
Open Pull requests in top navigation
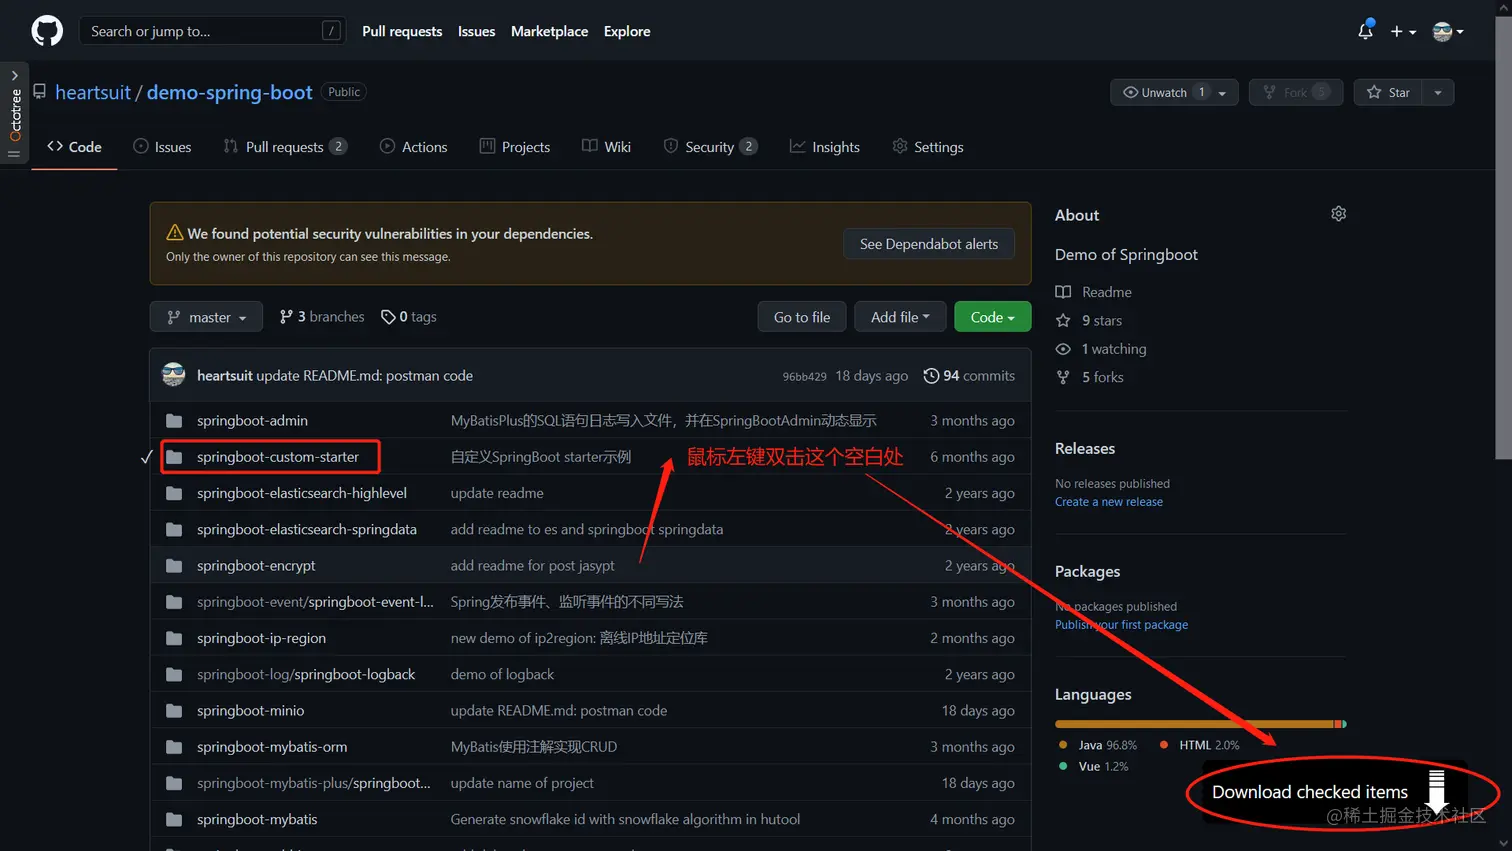(402, 31)
